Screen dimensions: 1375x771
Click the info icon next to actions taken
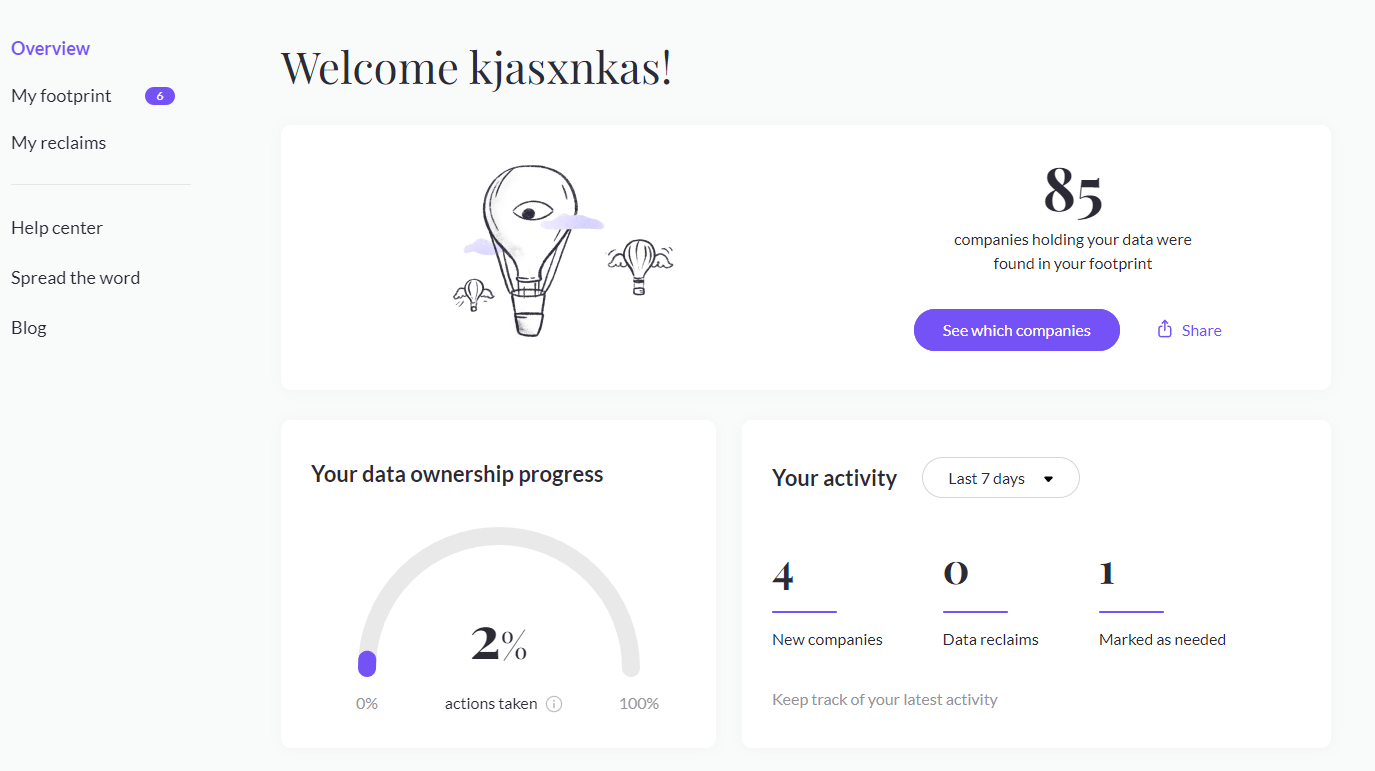tap(554, 704)
